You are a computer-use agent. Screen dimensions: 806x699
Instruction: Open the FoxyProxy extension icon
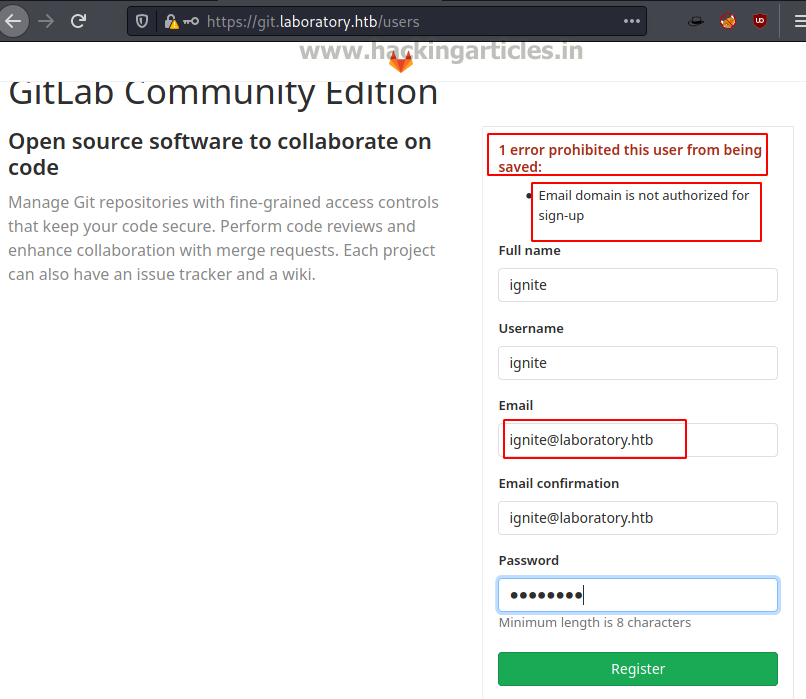coord(728,22)
